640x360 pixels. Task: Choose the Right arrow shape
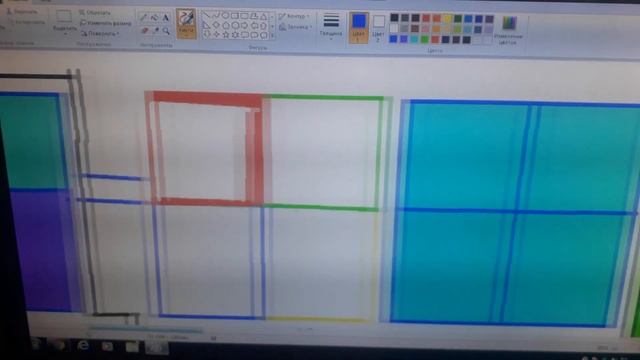[x=244, y=25]
